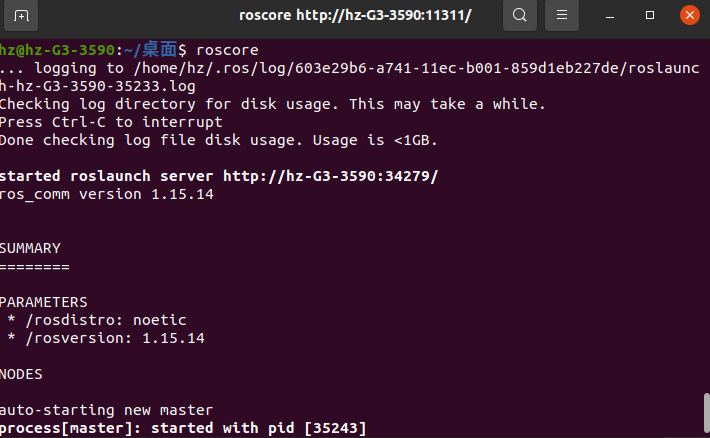Image resolution: width=710 pixels, height=438 pixels.
Task: Click the search magnifier icon
Action: pos(519,16)
